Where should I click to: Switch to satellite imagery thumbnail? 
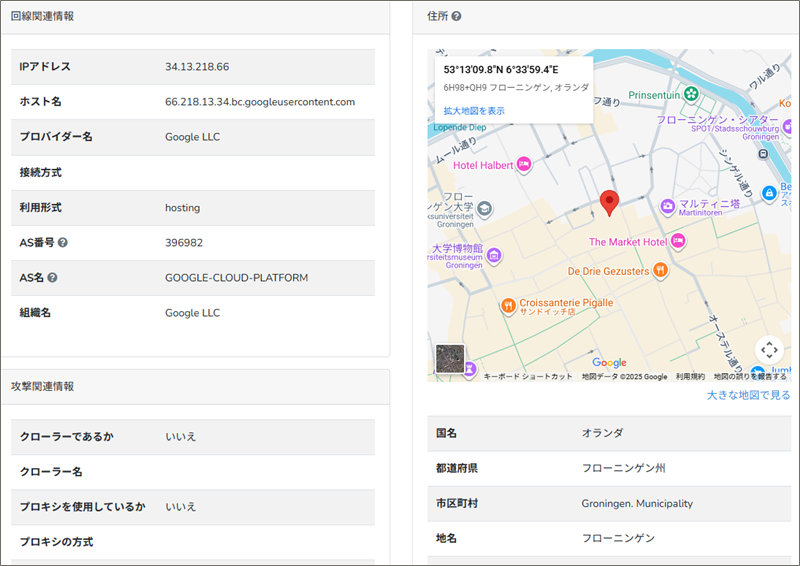coord(450,358)
